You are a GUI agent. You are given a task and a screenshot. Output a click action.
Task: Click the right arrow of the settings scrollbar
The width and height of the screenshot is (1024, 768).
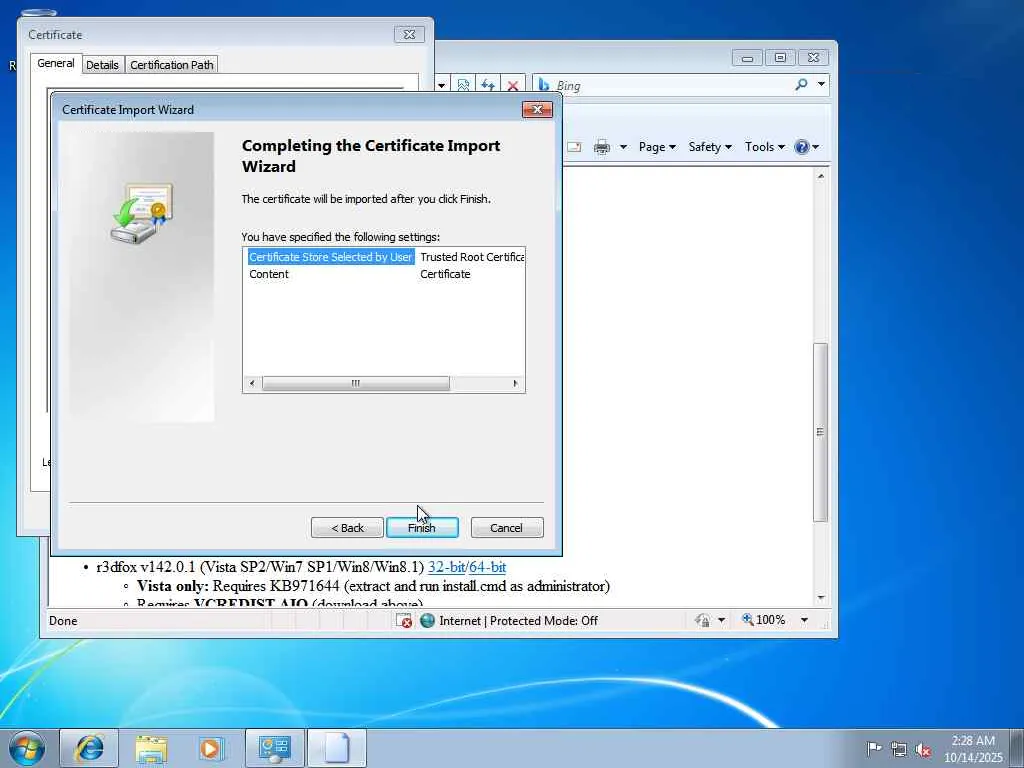point(515,383)
